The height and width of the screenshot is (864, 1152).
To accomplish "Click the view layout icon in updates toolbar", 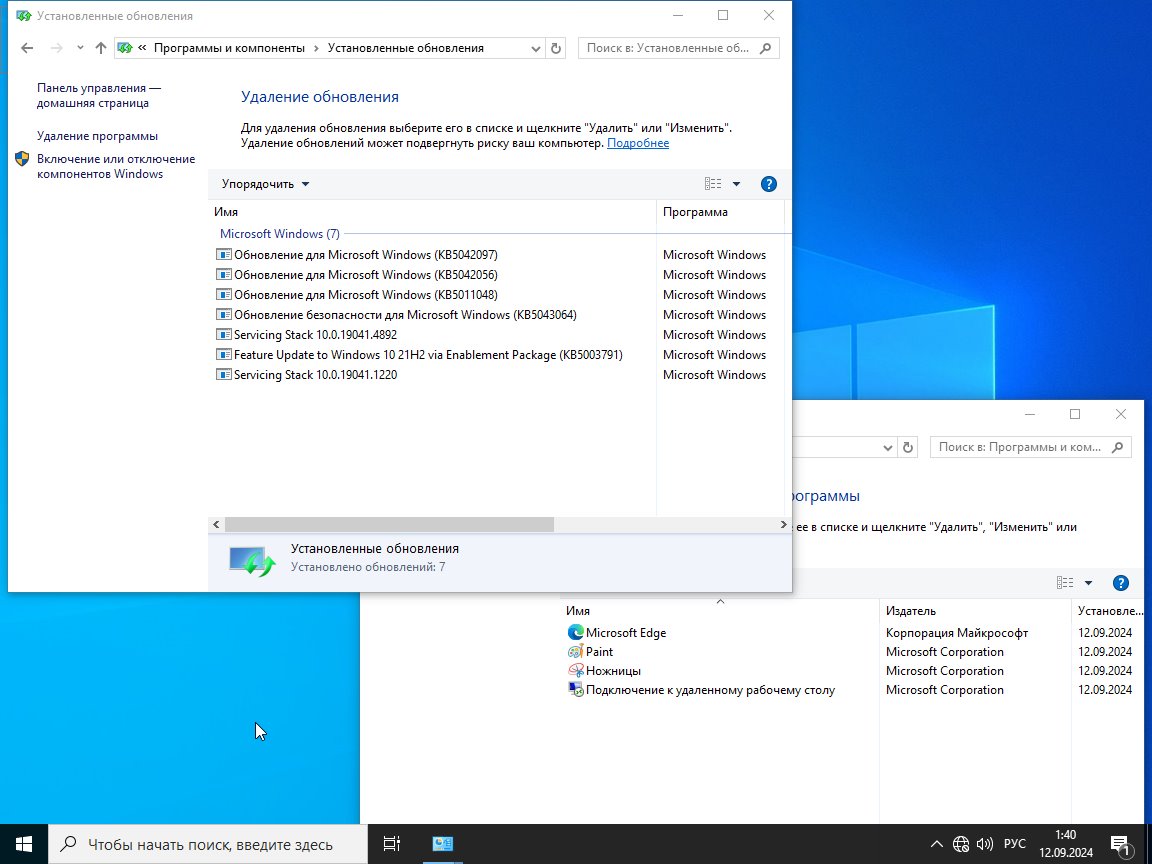I will coord(713,184).
